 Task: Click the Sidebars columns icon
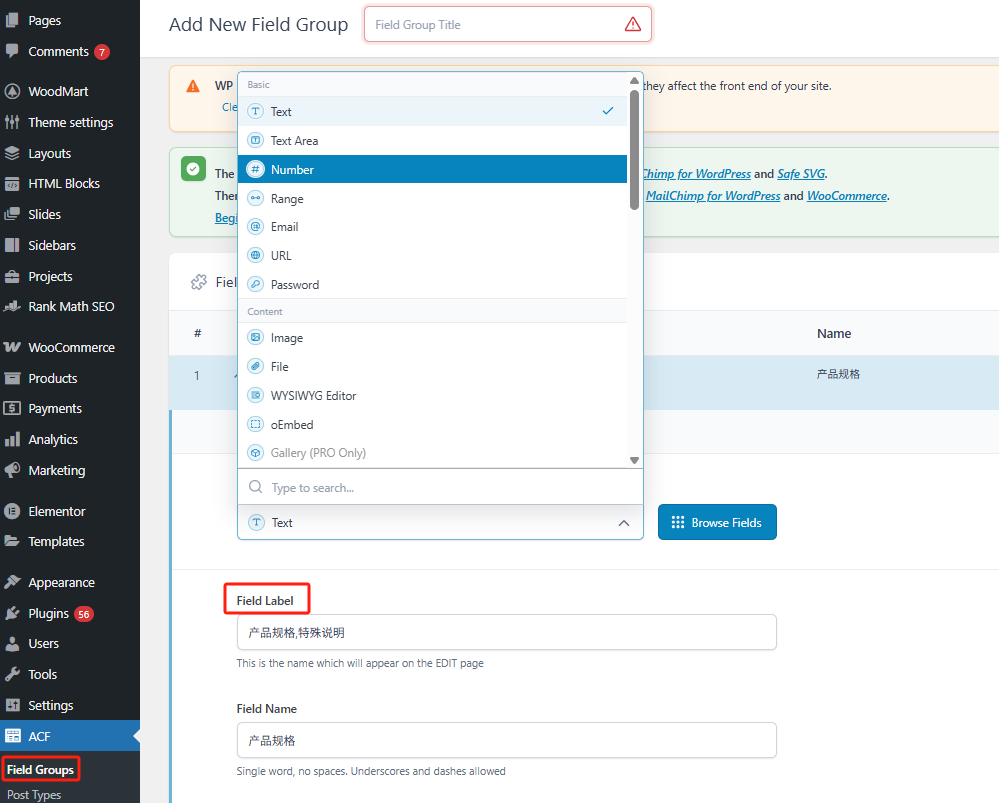click(12, 245)
